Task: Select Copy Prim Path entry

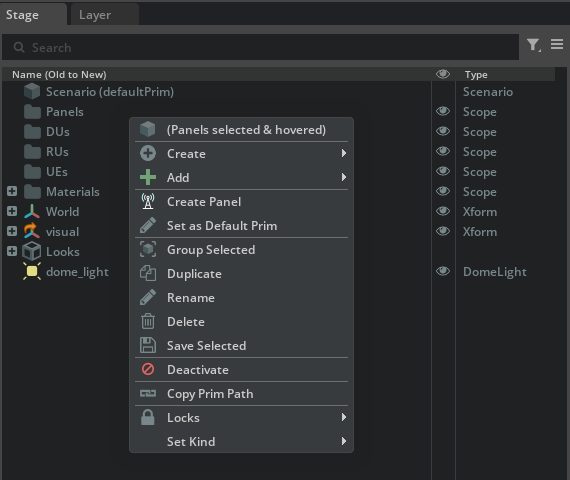Action: 241,394
